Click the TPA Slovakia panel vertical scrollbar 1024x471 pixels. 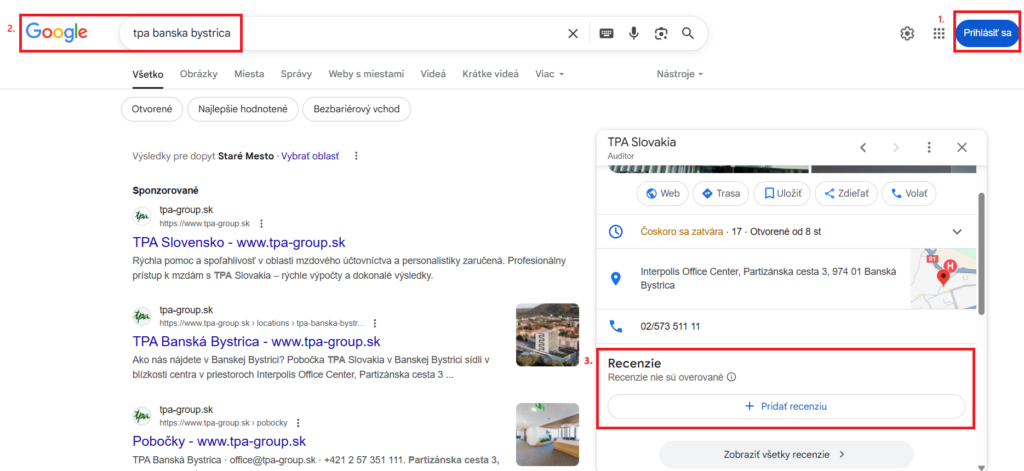981,255
